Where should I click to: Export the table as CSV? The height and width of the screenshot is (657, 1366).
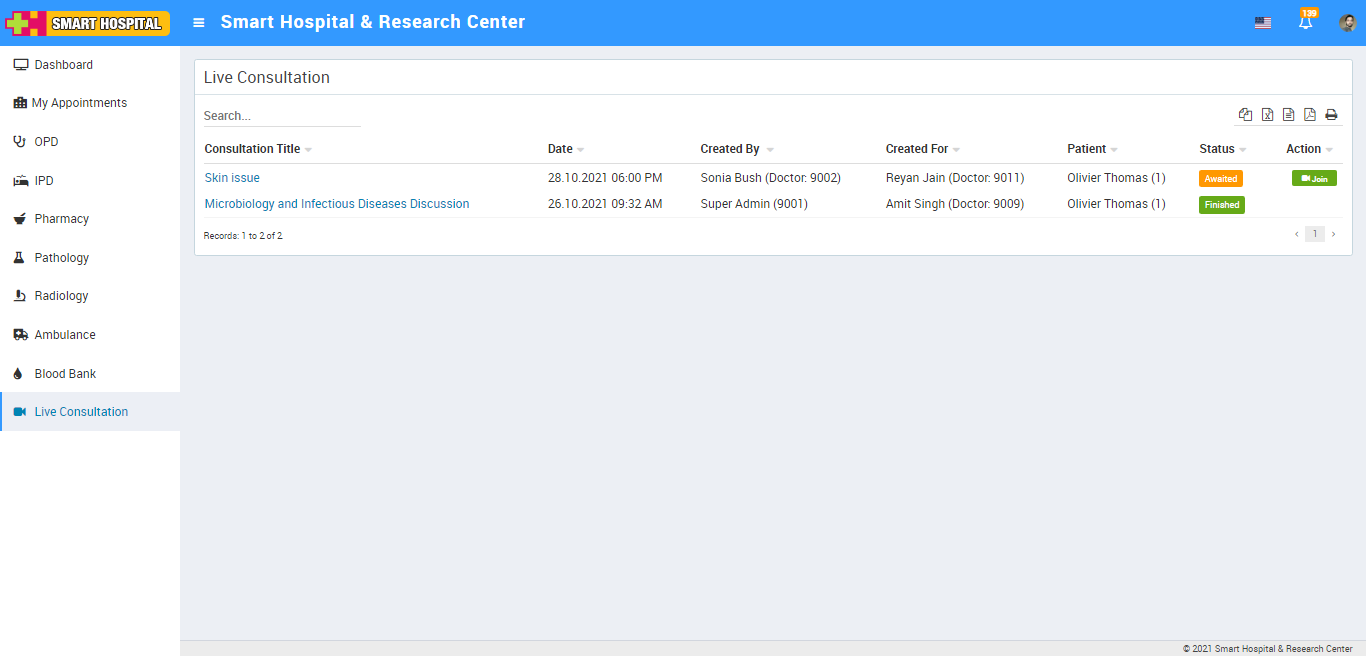1289,115
